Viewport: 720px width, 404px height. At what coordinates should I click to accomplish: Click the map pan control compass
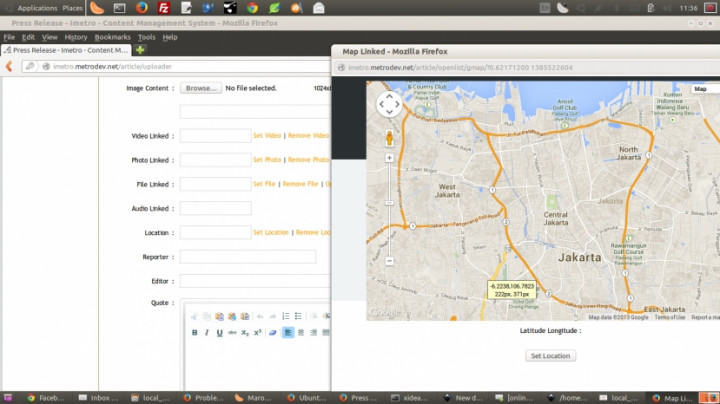coord(389,104)
